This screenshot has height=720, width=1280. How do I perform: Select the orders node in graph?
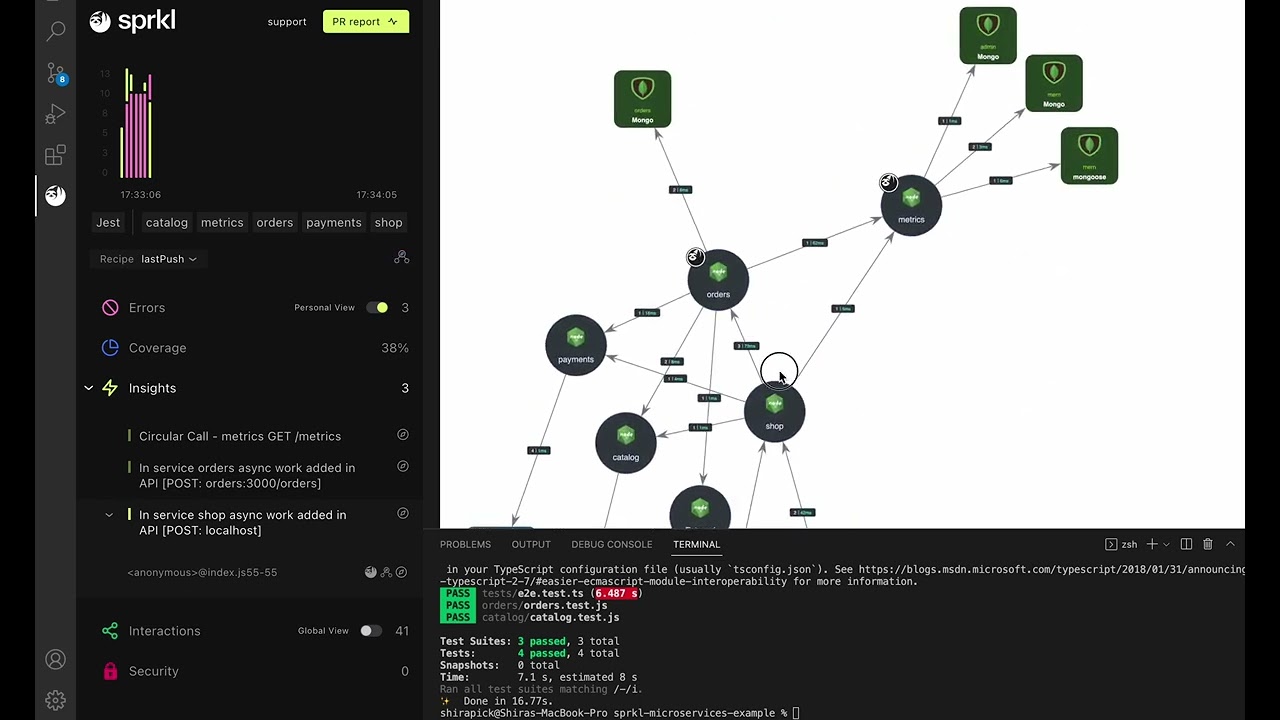pyautogui.click(x=718, y=280)
